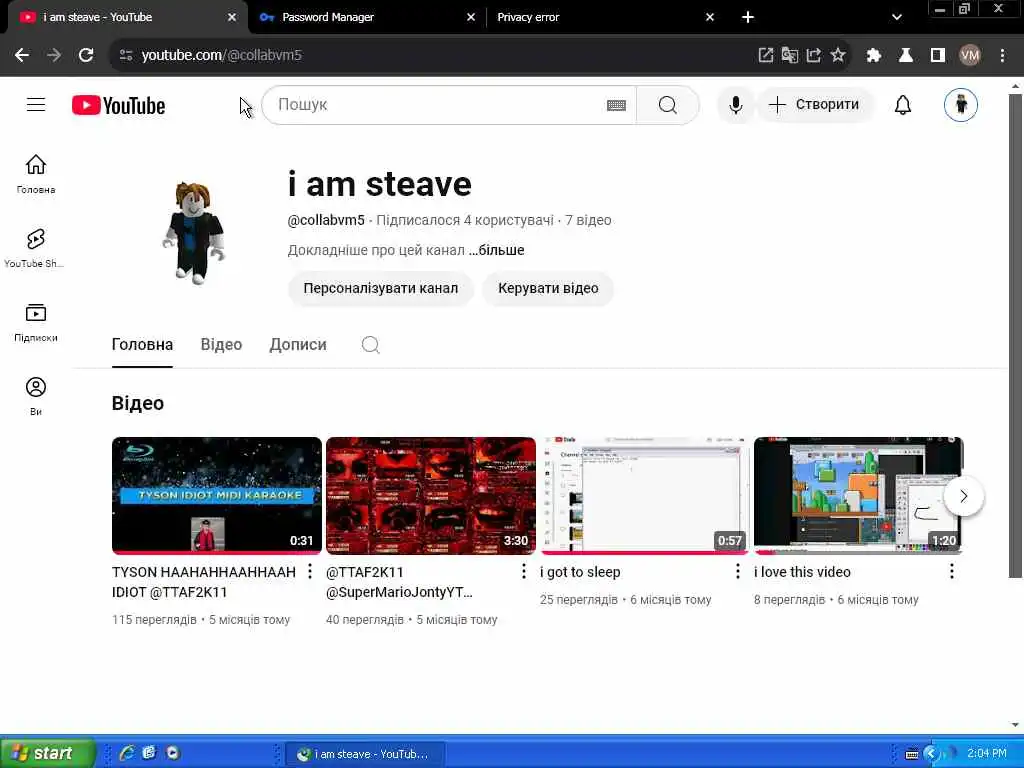Open the Створити create menu
Image resolution: width=1024 pixels, height=768 pixels.
[815, 104]
